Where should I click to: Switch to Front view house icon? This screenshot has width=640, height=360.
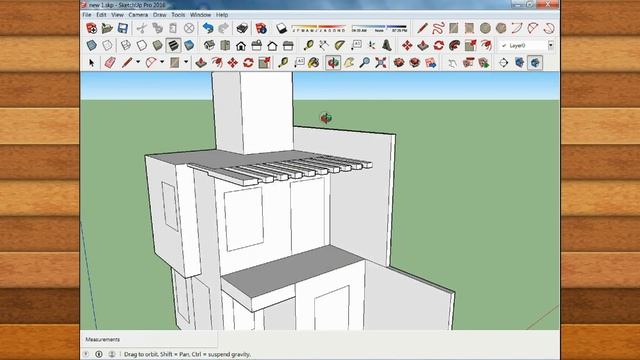tap(241, 45)
